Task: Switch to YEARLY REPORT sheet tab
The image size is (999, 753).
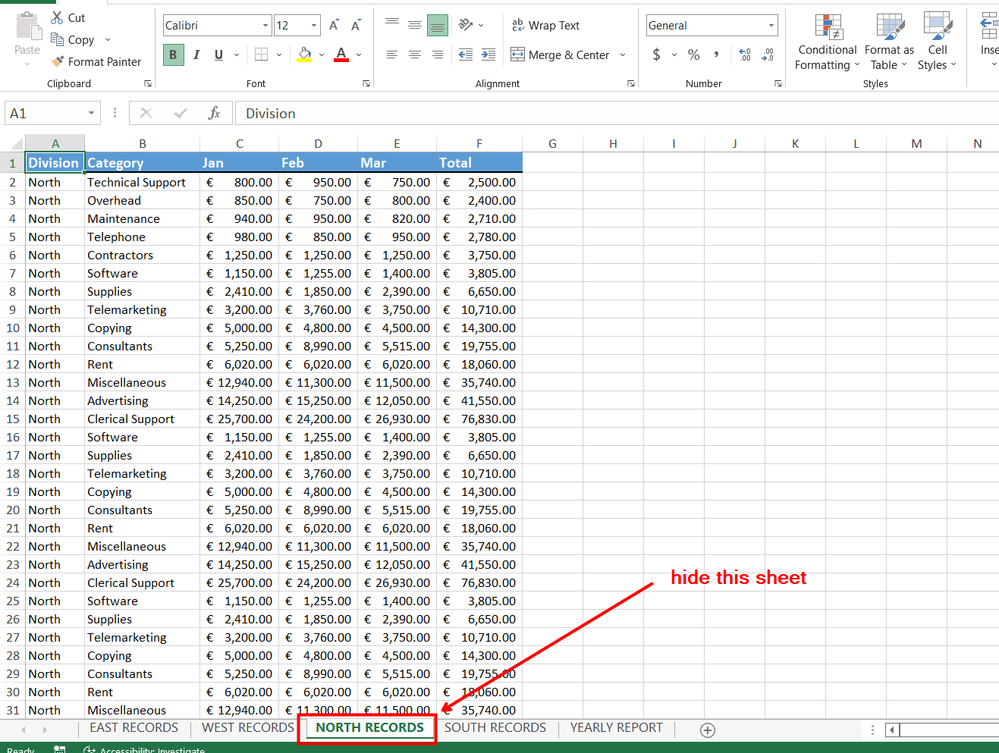Action: click(x=616, y=728)
